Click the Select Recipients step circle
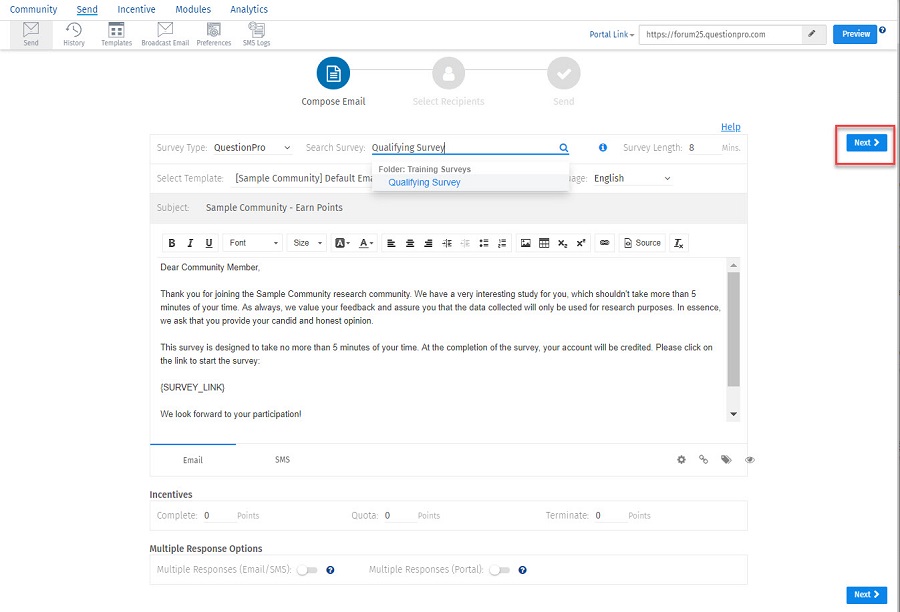 [x=448, y=73]
